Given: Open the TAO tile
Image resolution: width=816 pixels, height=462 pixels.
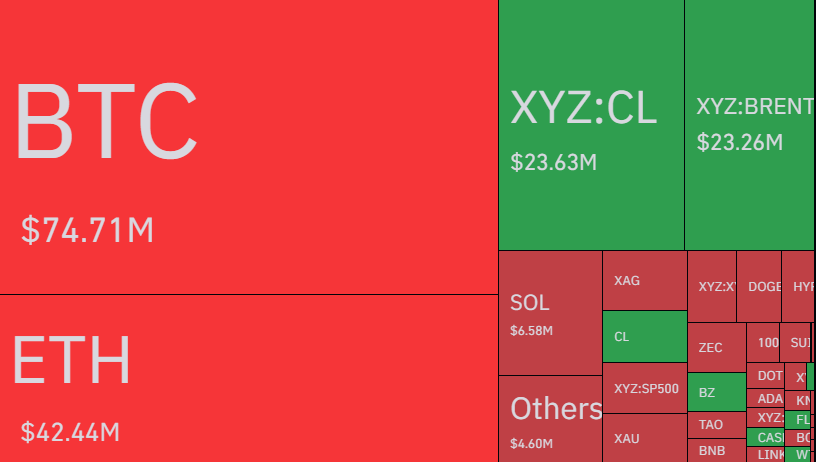Looking at the screenshot, I should click(x=716, y=424).
